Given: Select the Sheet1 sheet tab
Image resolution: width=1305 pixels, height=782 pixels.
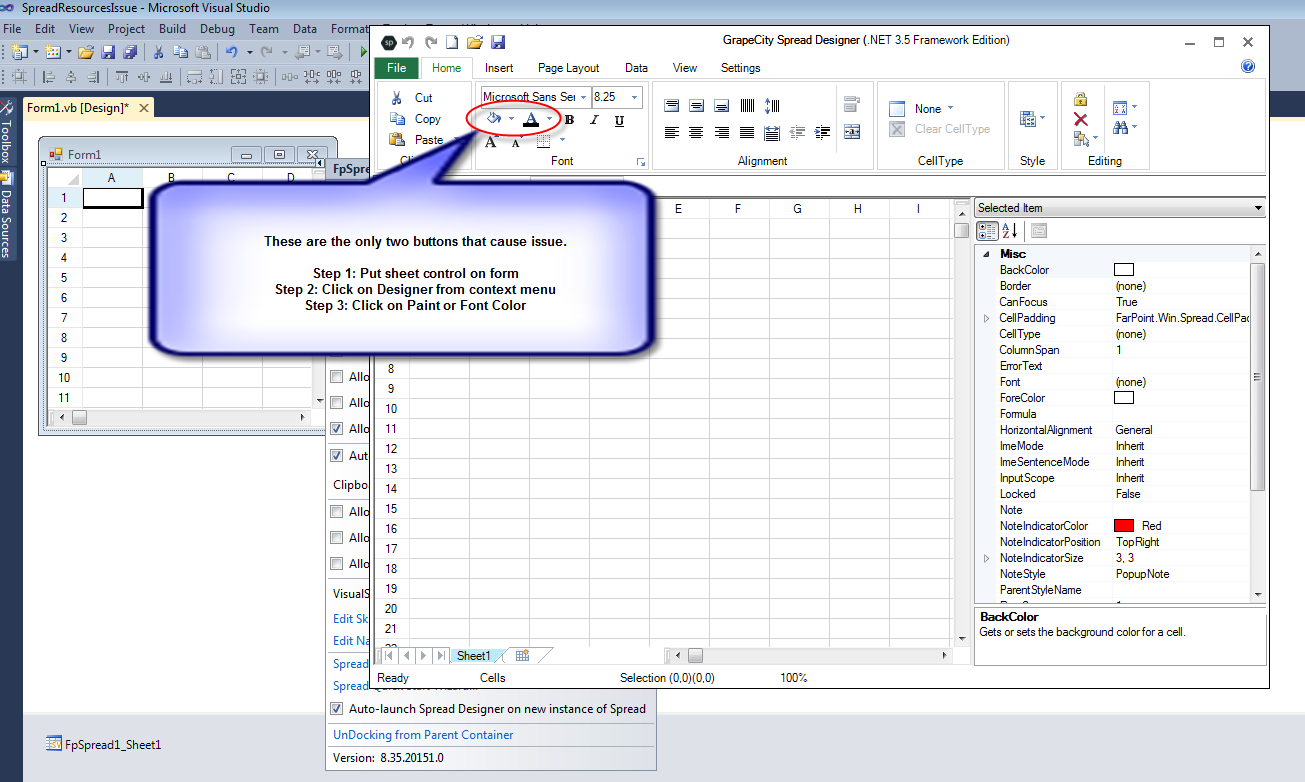Looking at the screenshot, I should 474,656.
